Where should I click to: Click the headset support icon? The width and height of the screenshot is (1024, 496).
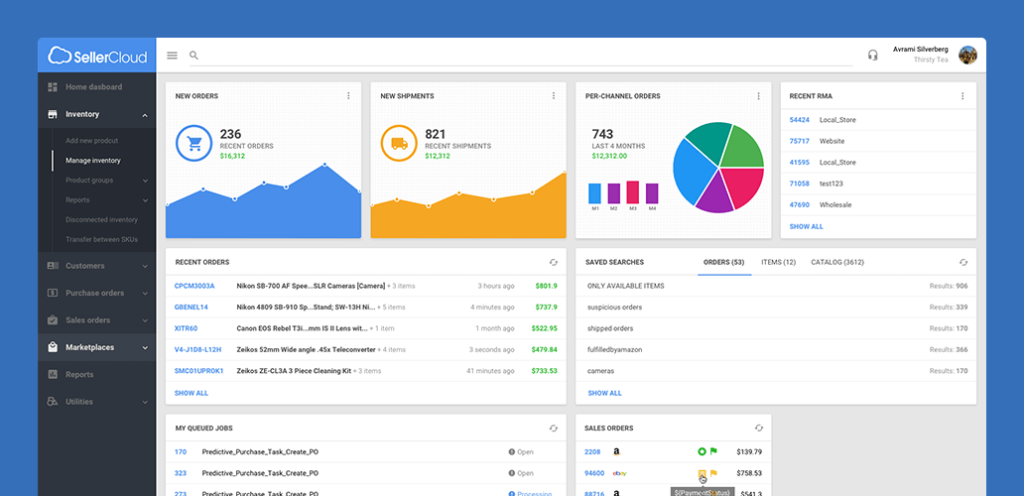click(873, 55)
